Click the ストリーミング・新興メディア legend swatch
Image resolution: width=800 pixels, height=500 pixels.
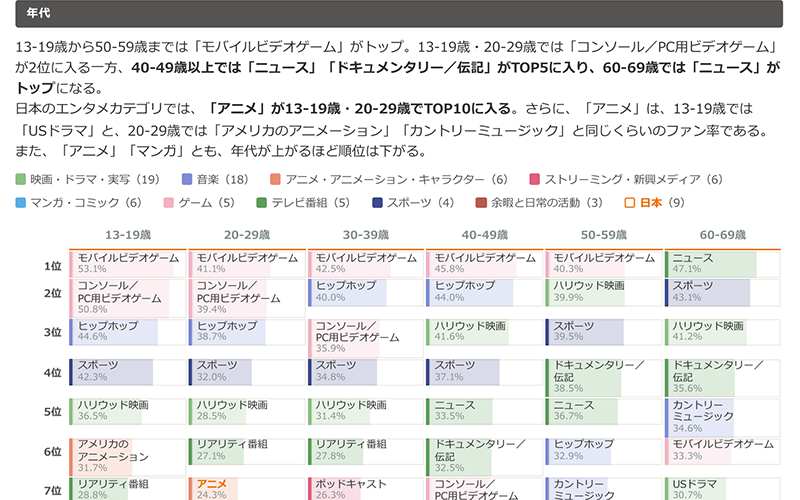[535, 179]
